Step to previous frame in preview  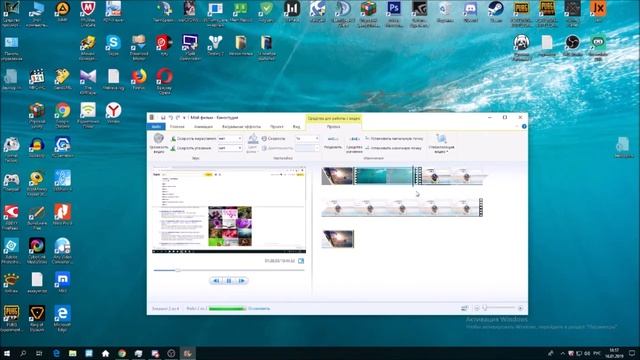216,281
